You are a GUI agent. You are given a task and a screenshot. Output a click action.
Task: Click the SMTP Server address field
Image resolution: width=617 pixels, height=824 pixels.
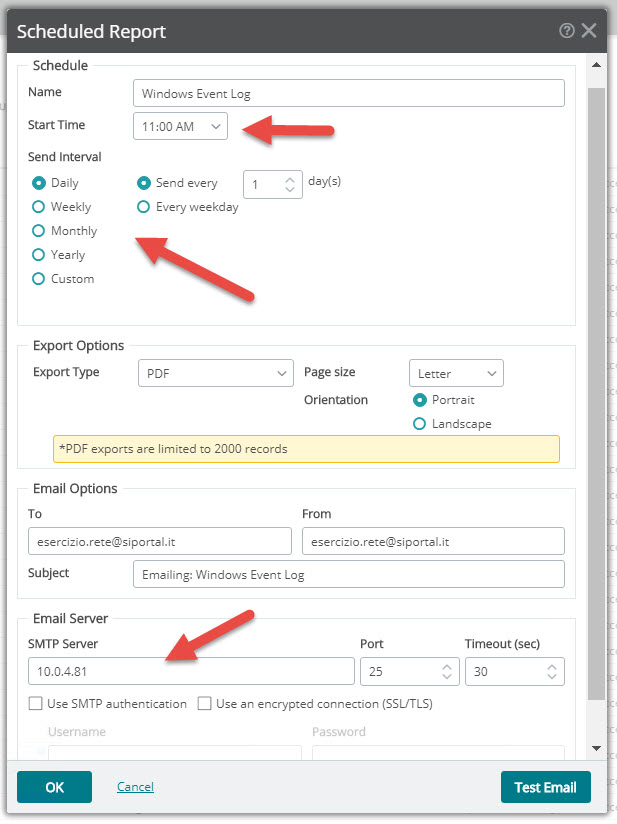(191, 672)
